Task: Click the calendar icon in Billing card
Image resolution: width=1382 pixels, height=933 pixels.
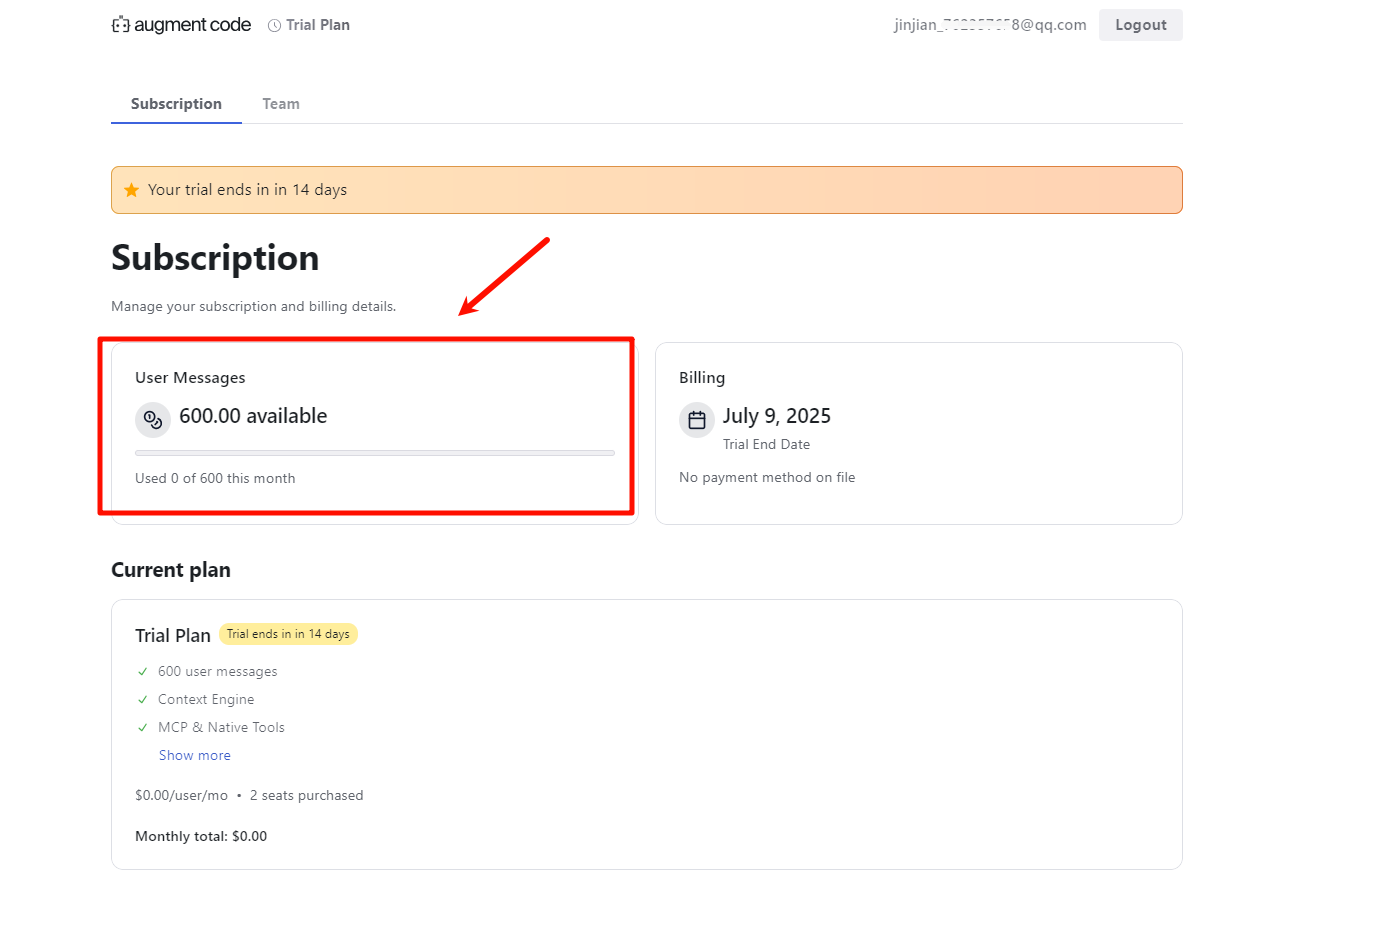Action: tap(697, 420)
